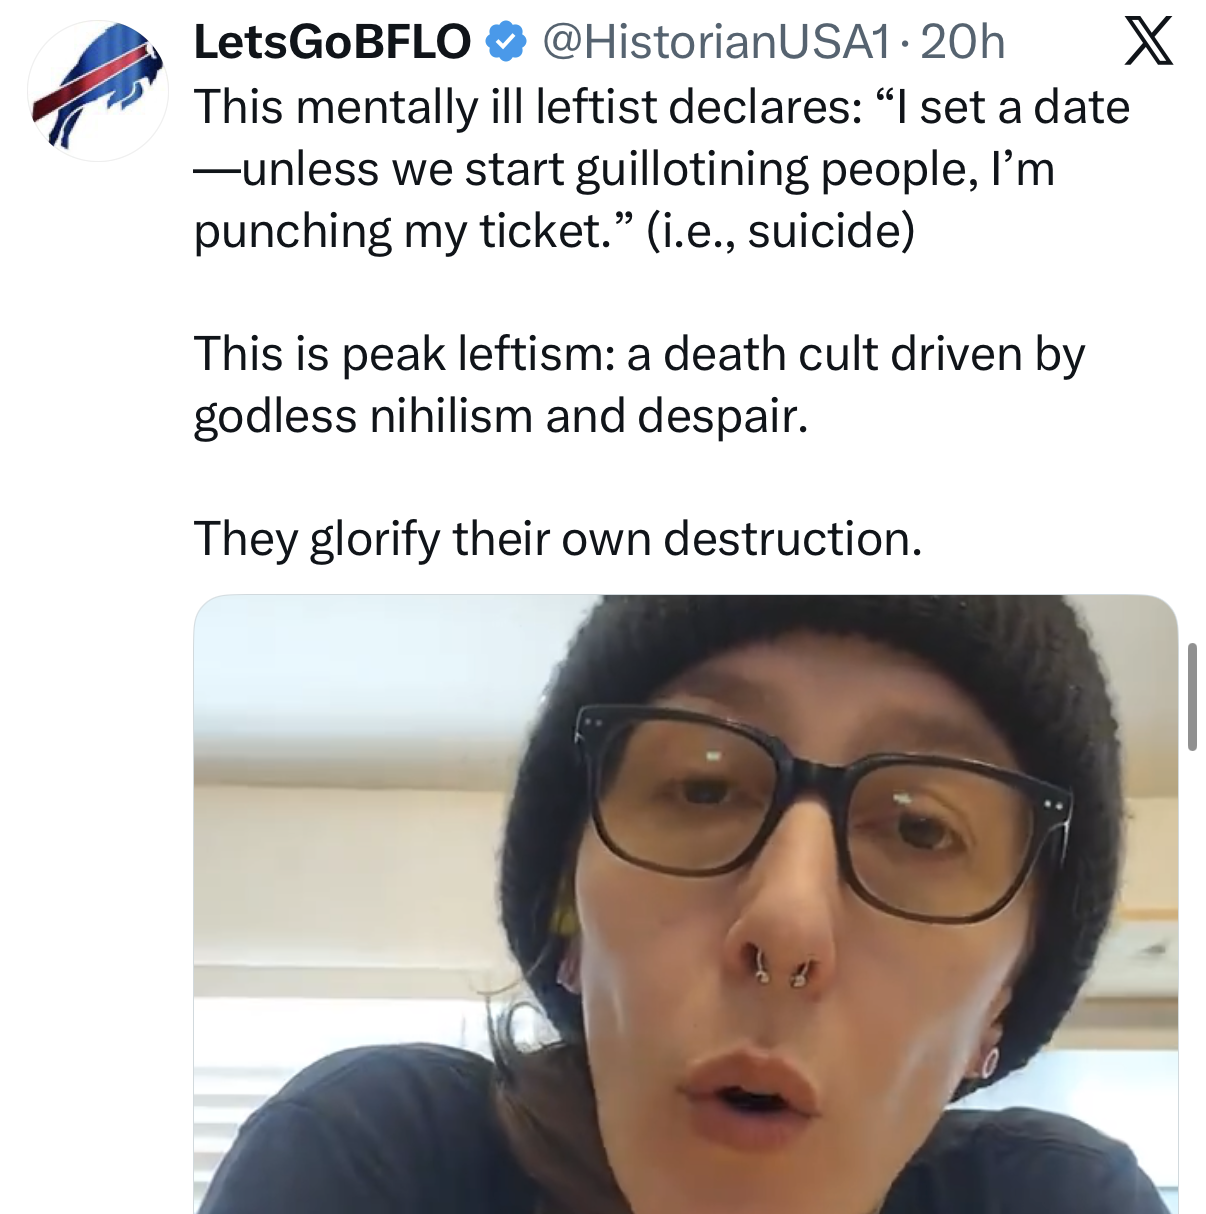1206x1214 pixels.
Task: Open the Buffalo Bills profile avatar
Action: pos(97,90)
